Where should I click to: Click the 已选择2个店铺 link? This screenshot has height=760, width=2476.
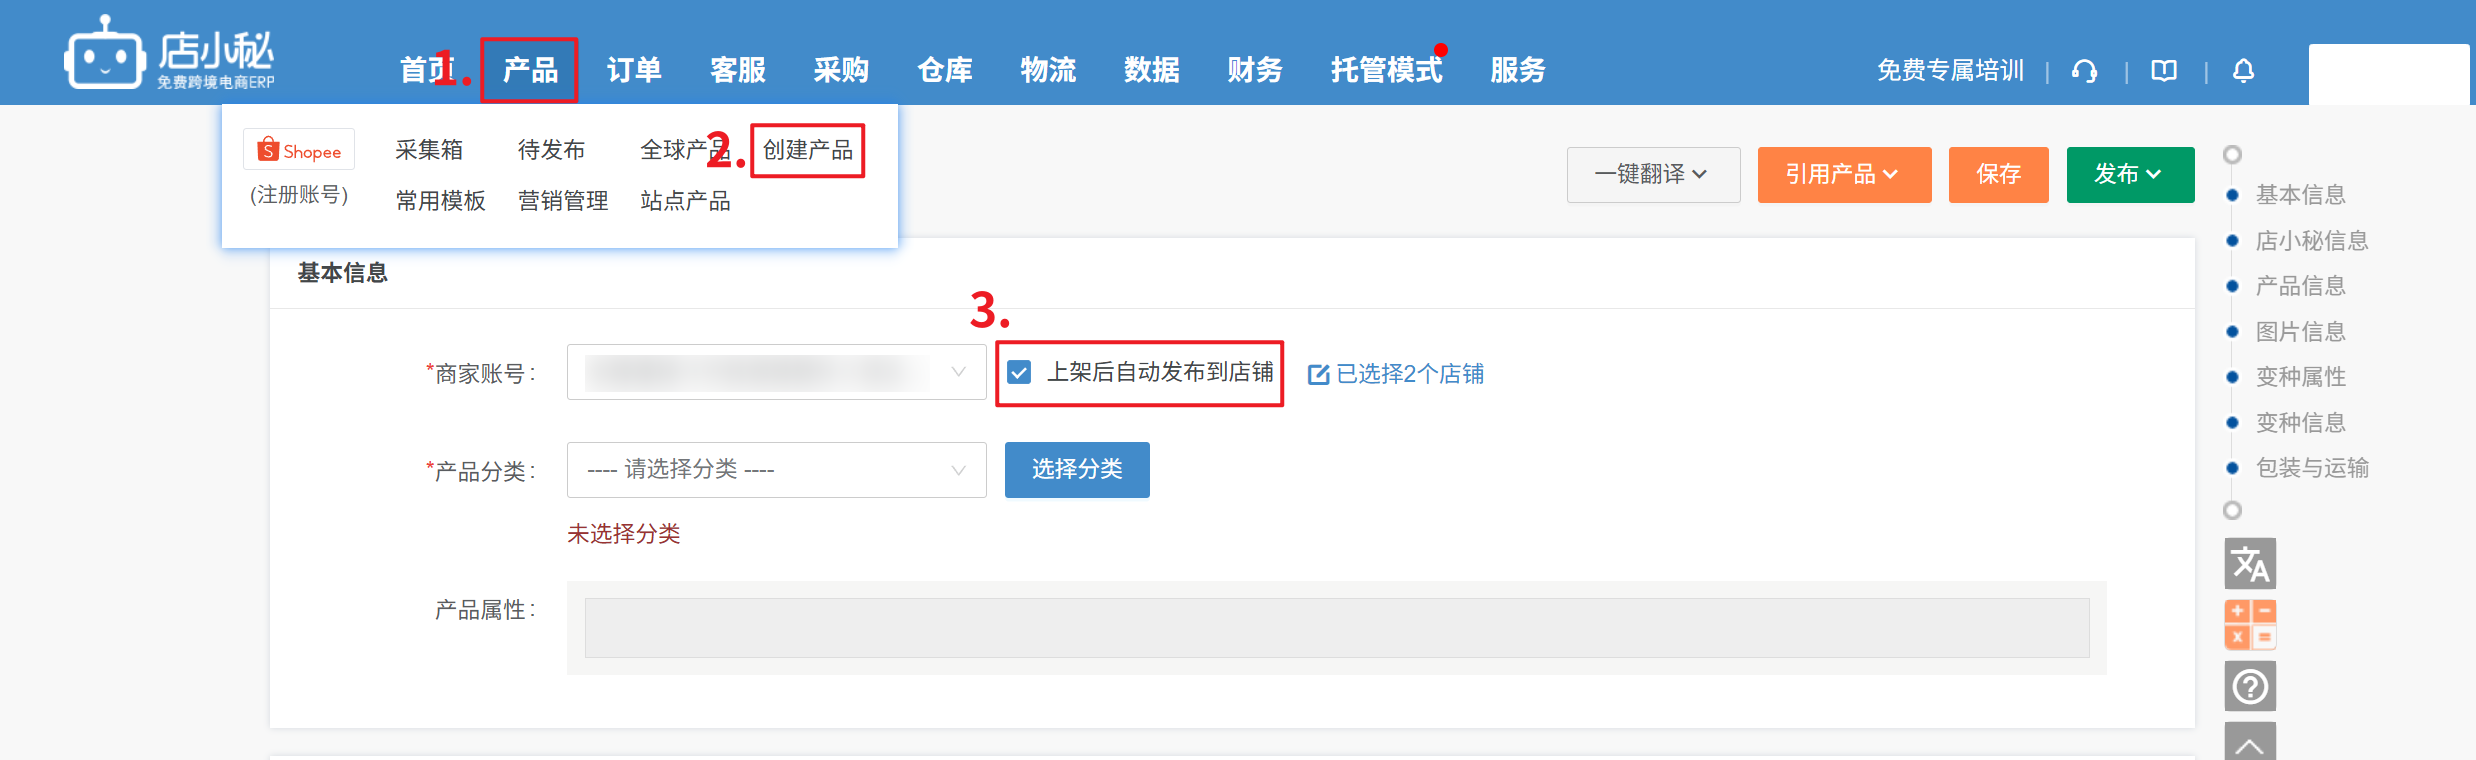click(x=1396, y=374)
